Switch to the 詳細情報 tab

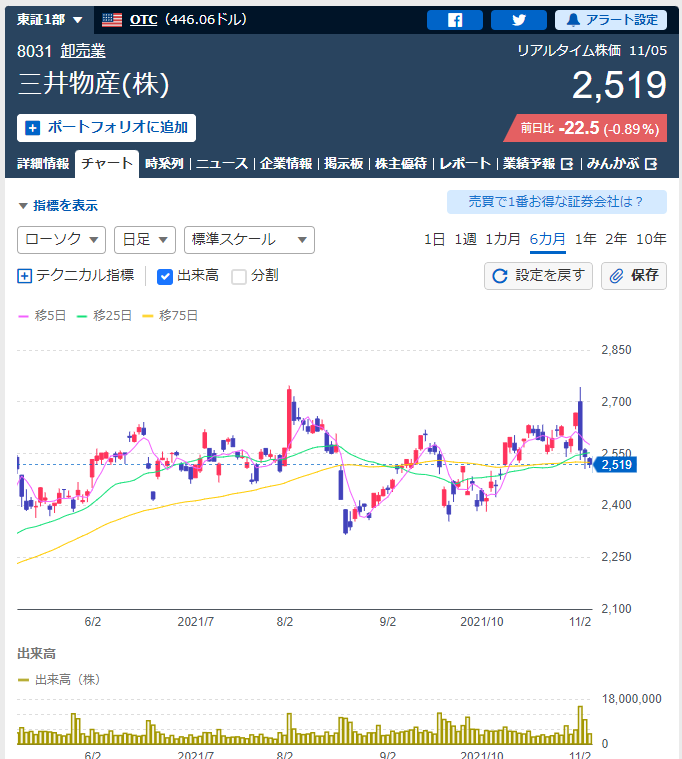43,164
